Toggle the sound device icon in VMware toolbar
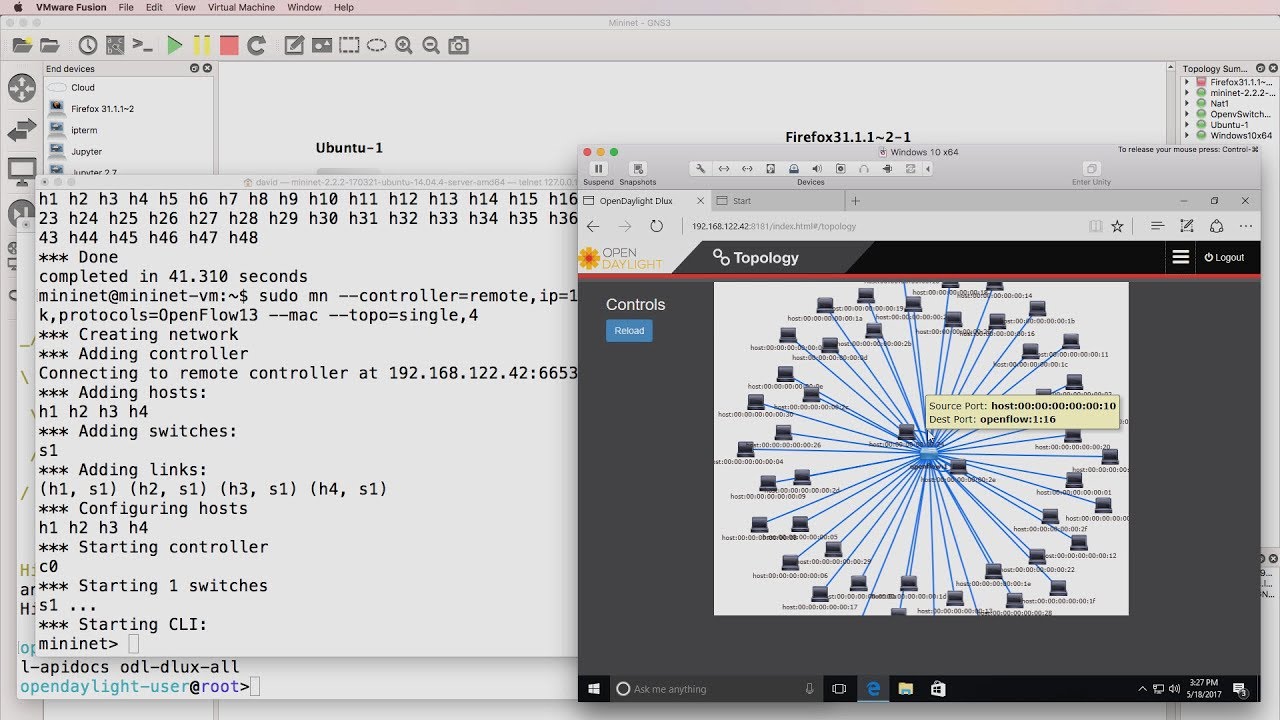Screen dimensions: 1280x720 (x=817, y=169)
